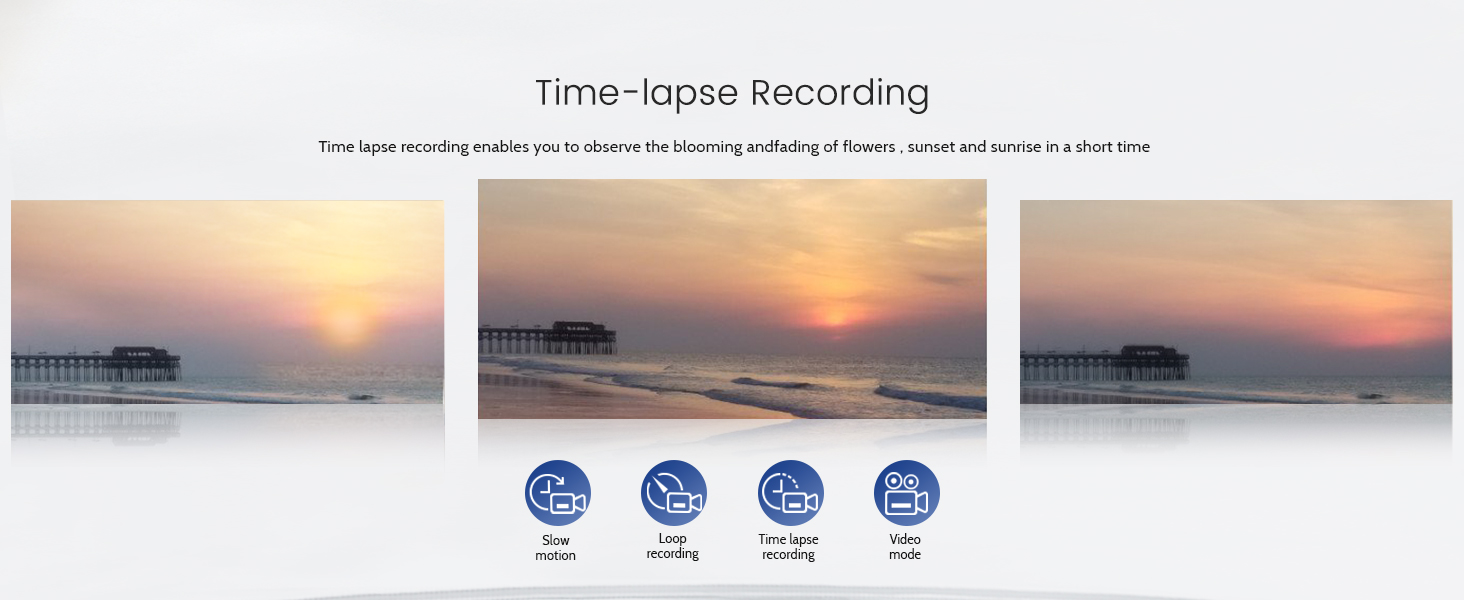Click the 'Loop recording' text label
1464x600 pixels.
(672, 546)
